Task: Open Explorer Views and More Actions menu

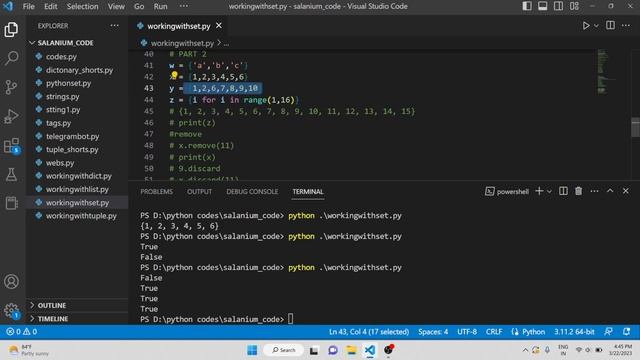Action: click(115, 25)
